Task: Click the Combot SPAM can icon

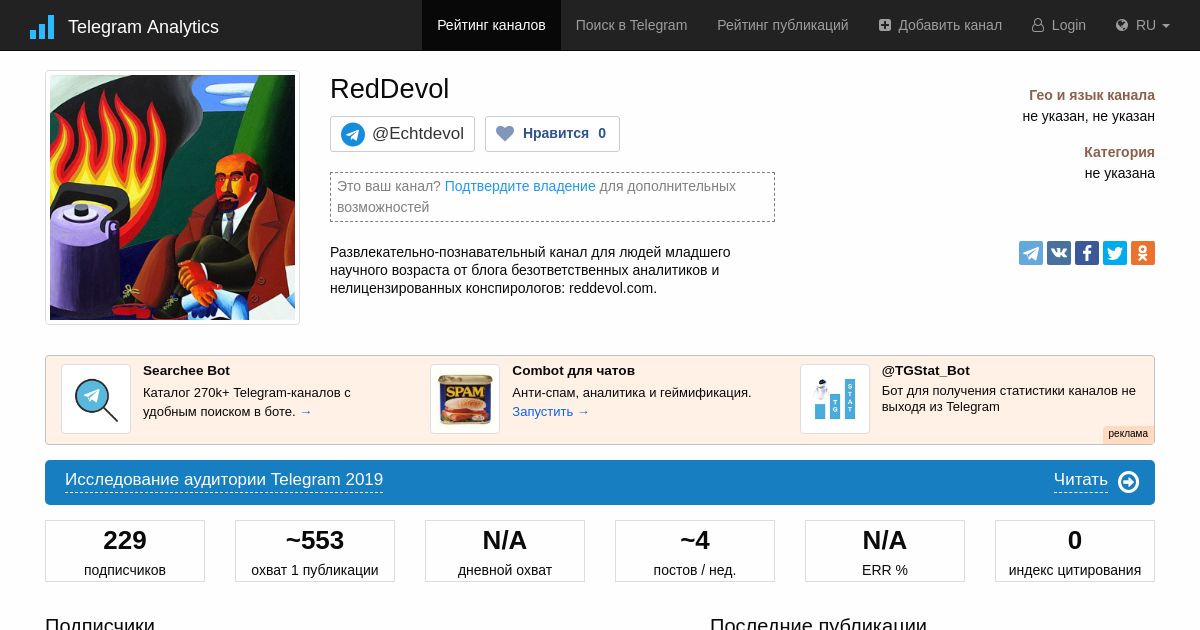Action: click(465, 399)
